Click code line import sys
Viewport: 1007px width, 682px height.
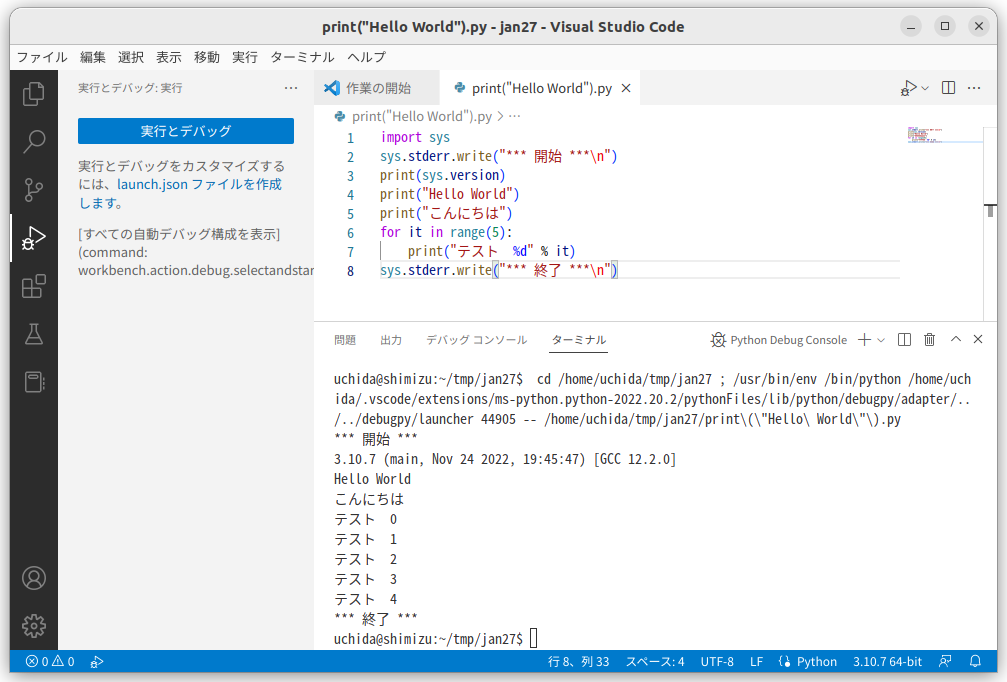pyautogui.click(x=415, y=137)
